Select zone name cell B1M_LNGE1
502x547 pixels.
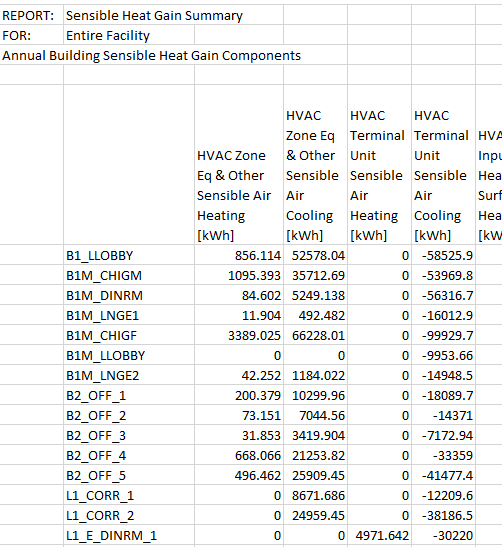click(x=129, y=315)
